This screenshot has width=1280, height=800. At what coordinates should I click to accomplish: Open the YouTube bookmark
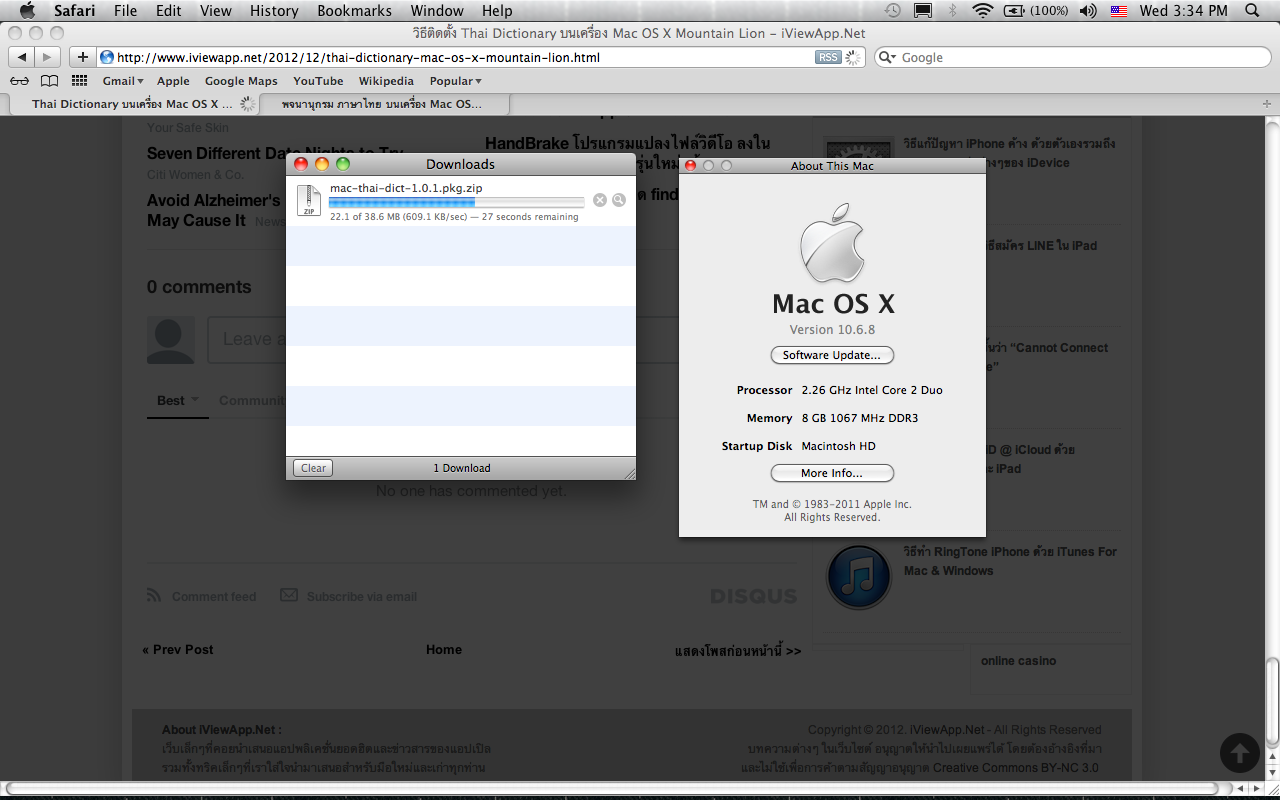coord(318,81)
